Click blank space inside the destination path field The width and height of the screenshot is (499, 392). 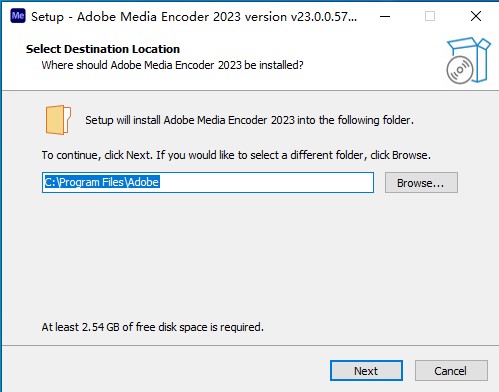pyautogui.click(x=267, y=182)
